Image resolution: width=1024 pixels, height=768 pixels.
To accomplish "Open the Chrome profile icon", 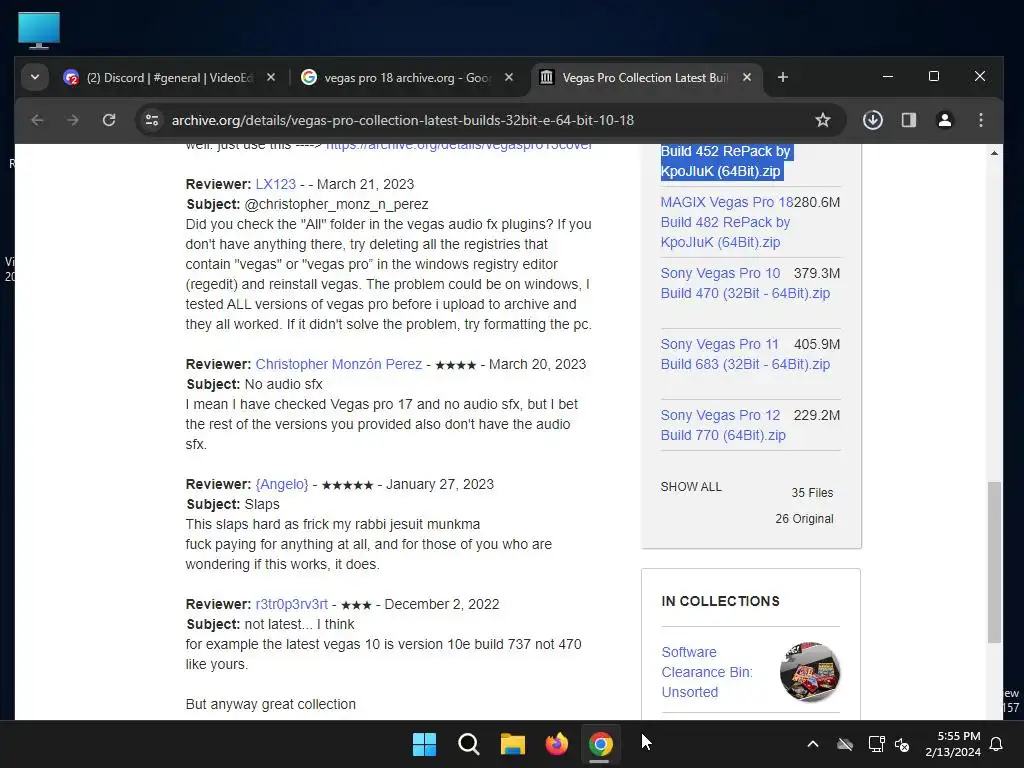I will [x=945, y=120].
